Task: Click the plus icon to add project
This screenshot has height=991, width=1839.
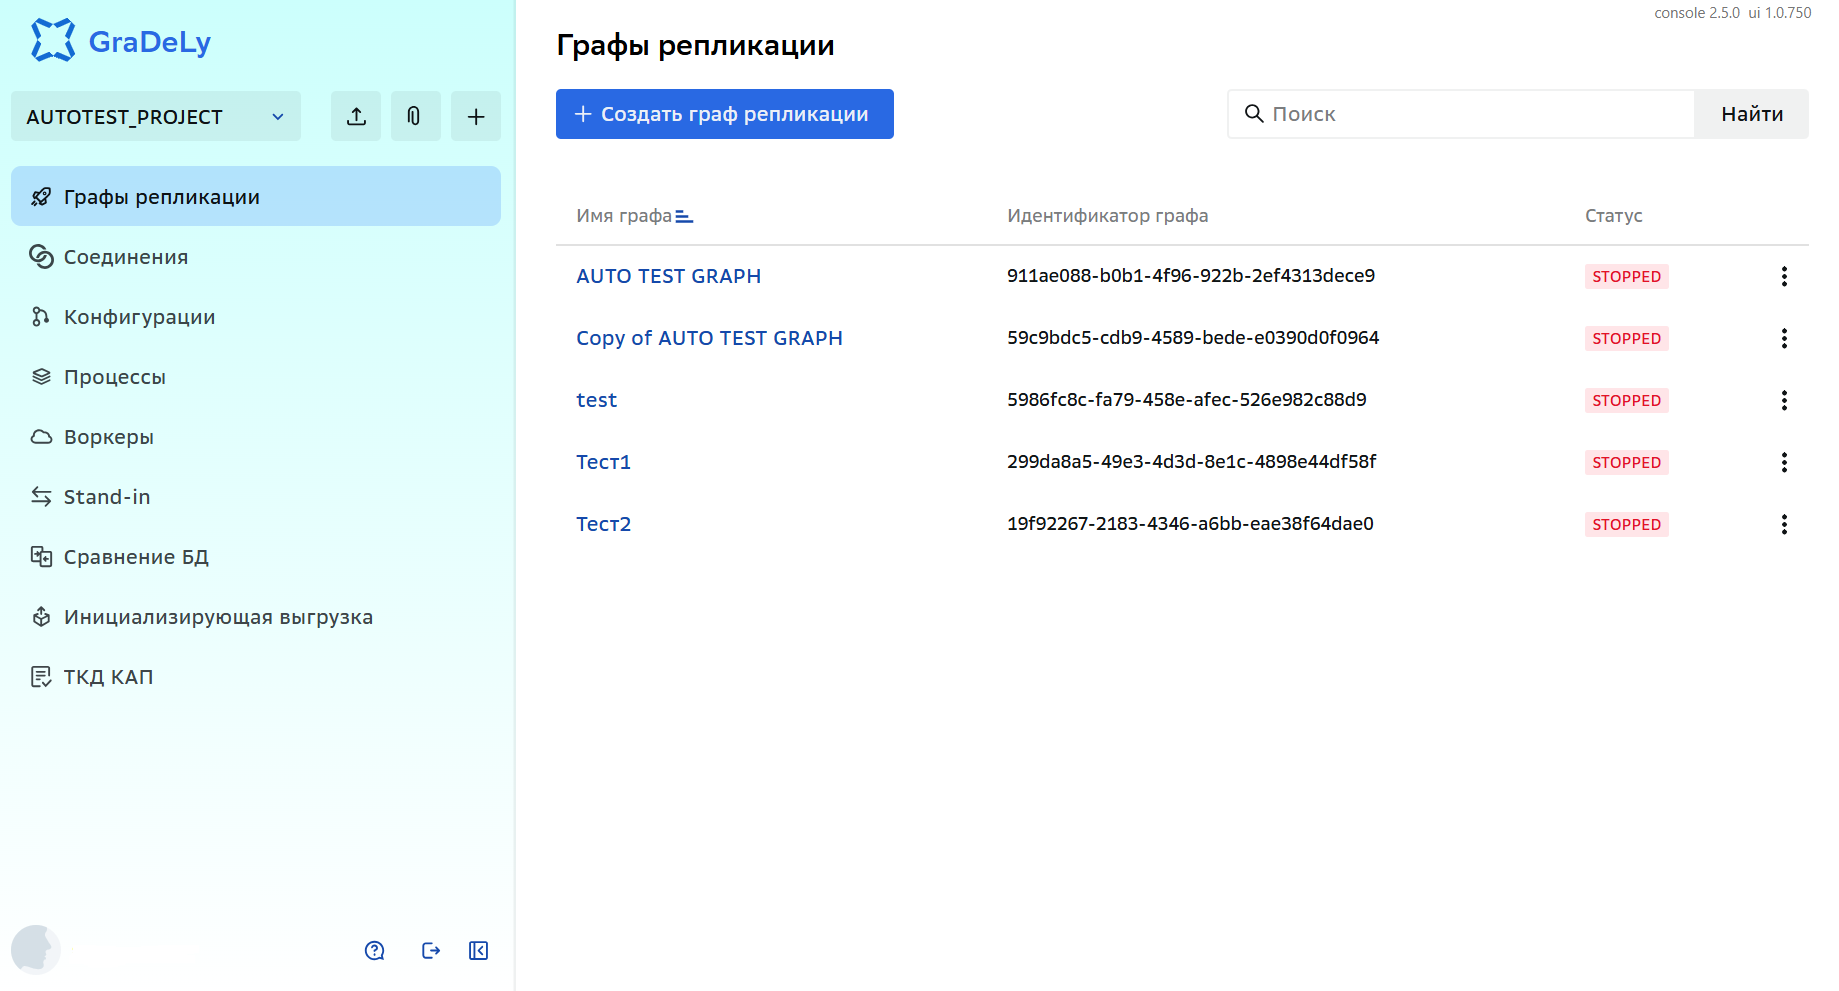Action: [476, 116]
